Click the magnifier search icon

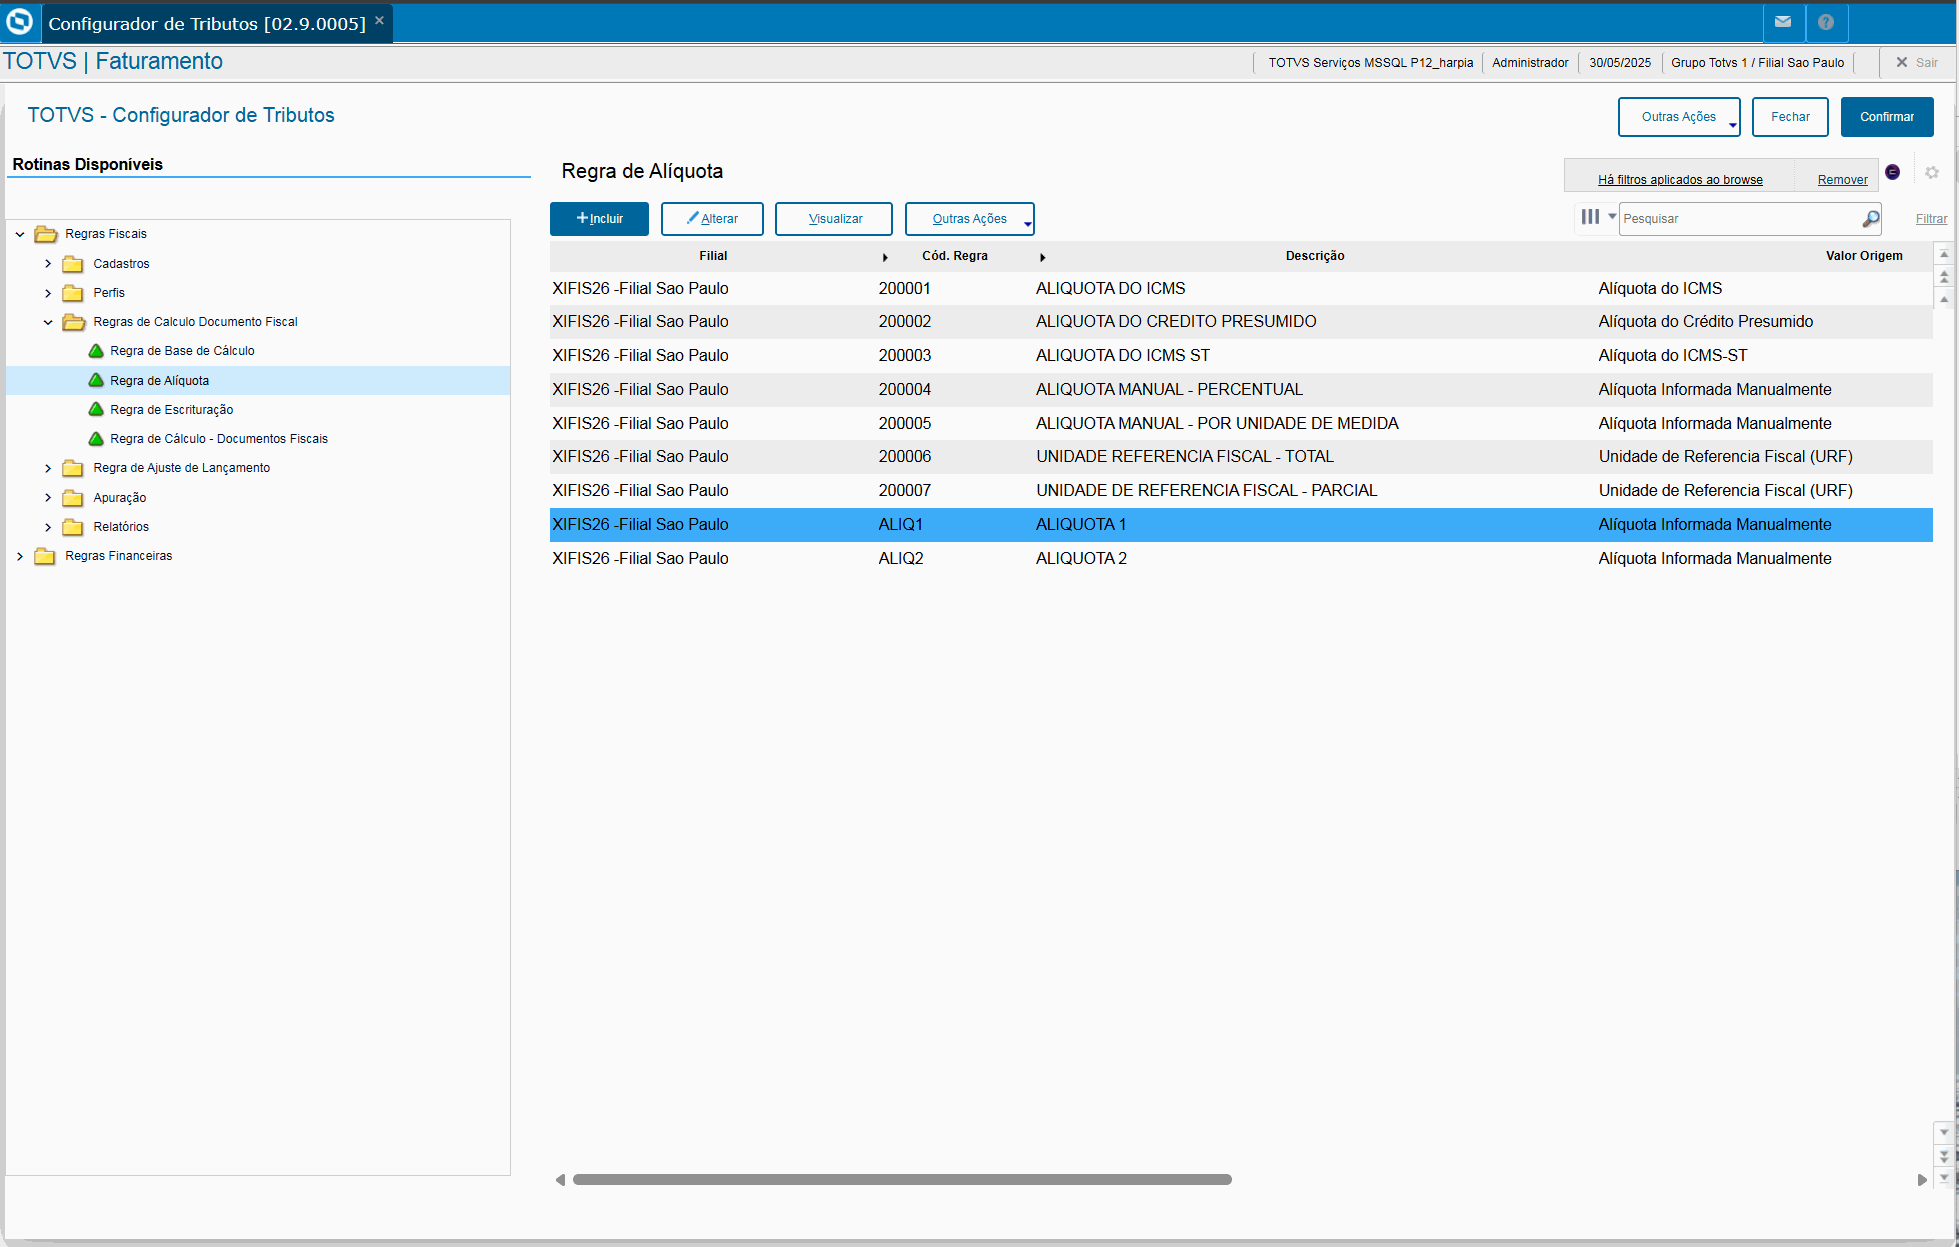[x=1870, y=218]
